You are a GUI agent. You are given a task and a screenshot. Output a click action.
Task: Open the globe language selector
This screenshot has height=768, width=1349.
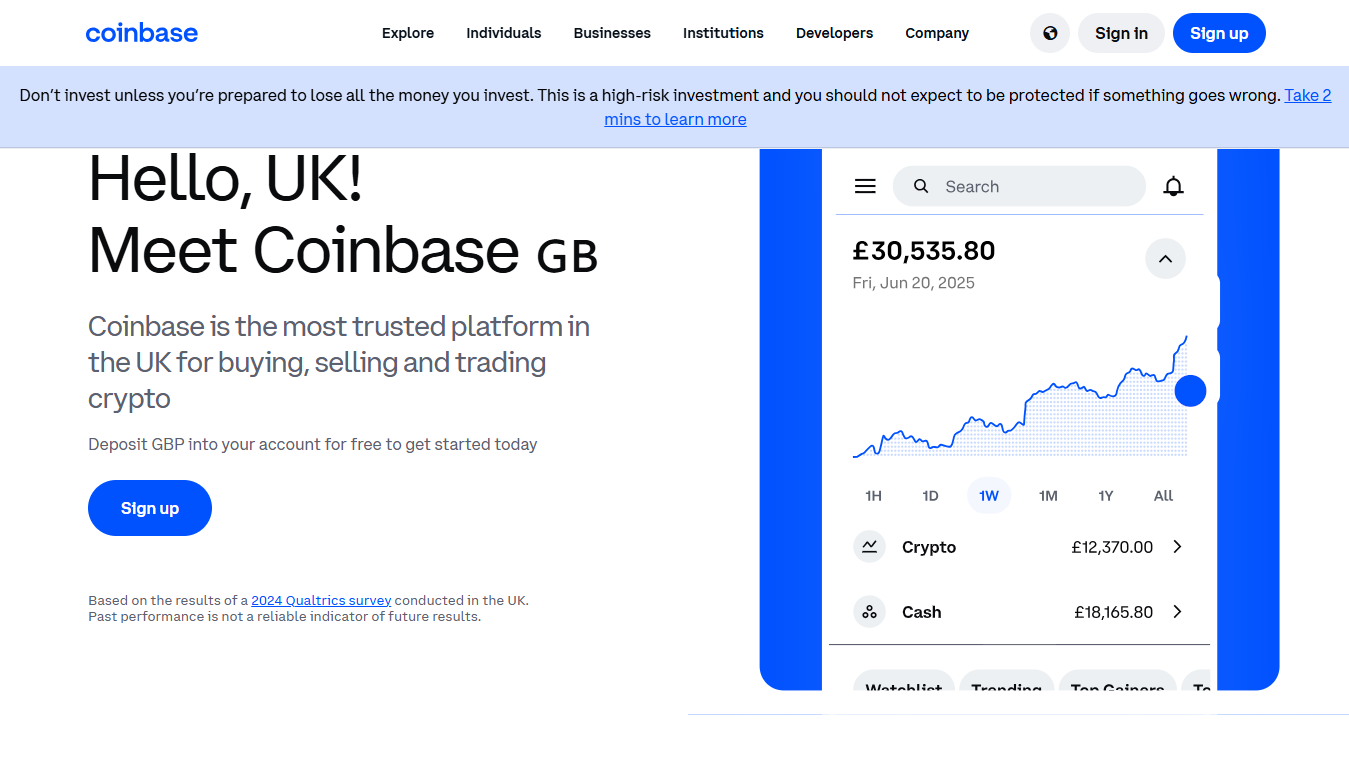[x=1050, y=33]
